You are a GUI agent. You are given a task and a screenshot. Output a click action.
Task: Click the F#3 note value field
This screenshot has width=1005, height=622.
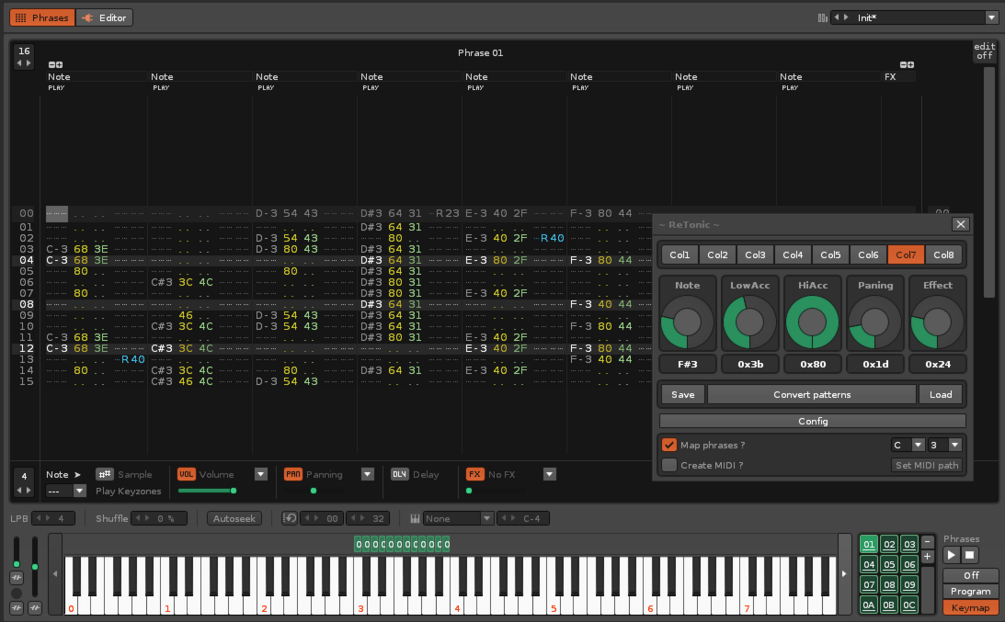click(687, 364)
